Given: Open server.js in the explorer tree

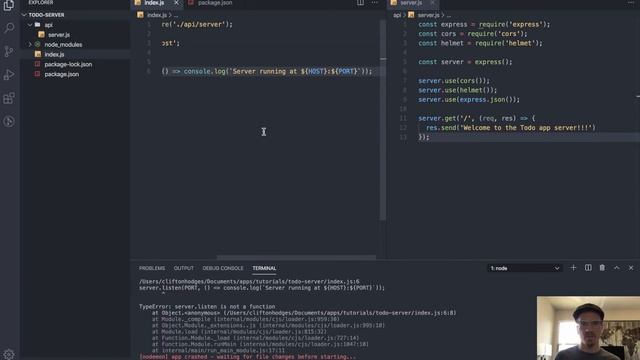Looking at the screenshot, I should click(59, 35).
